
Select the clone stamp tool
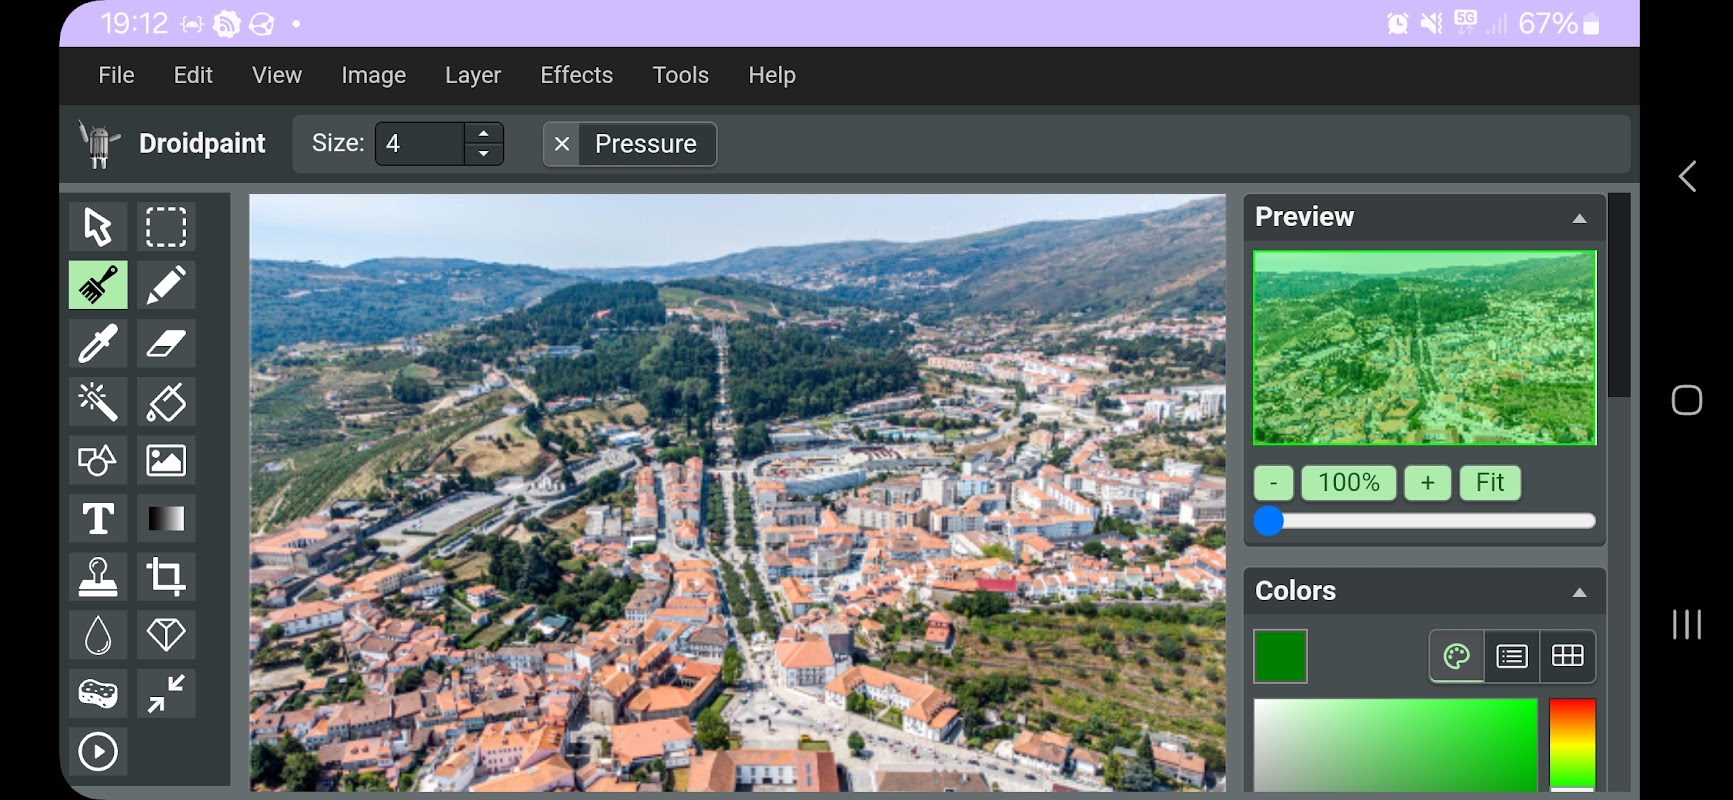tap(98, 577)
